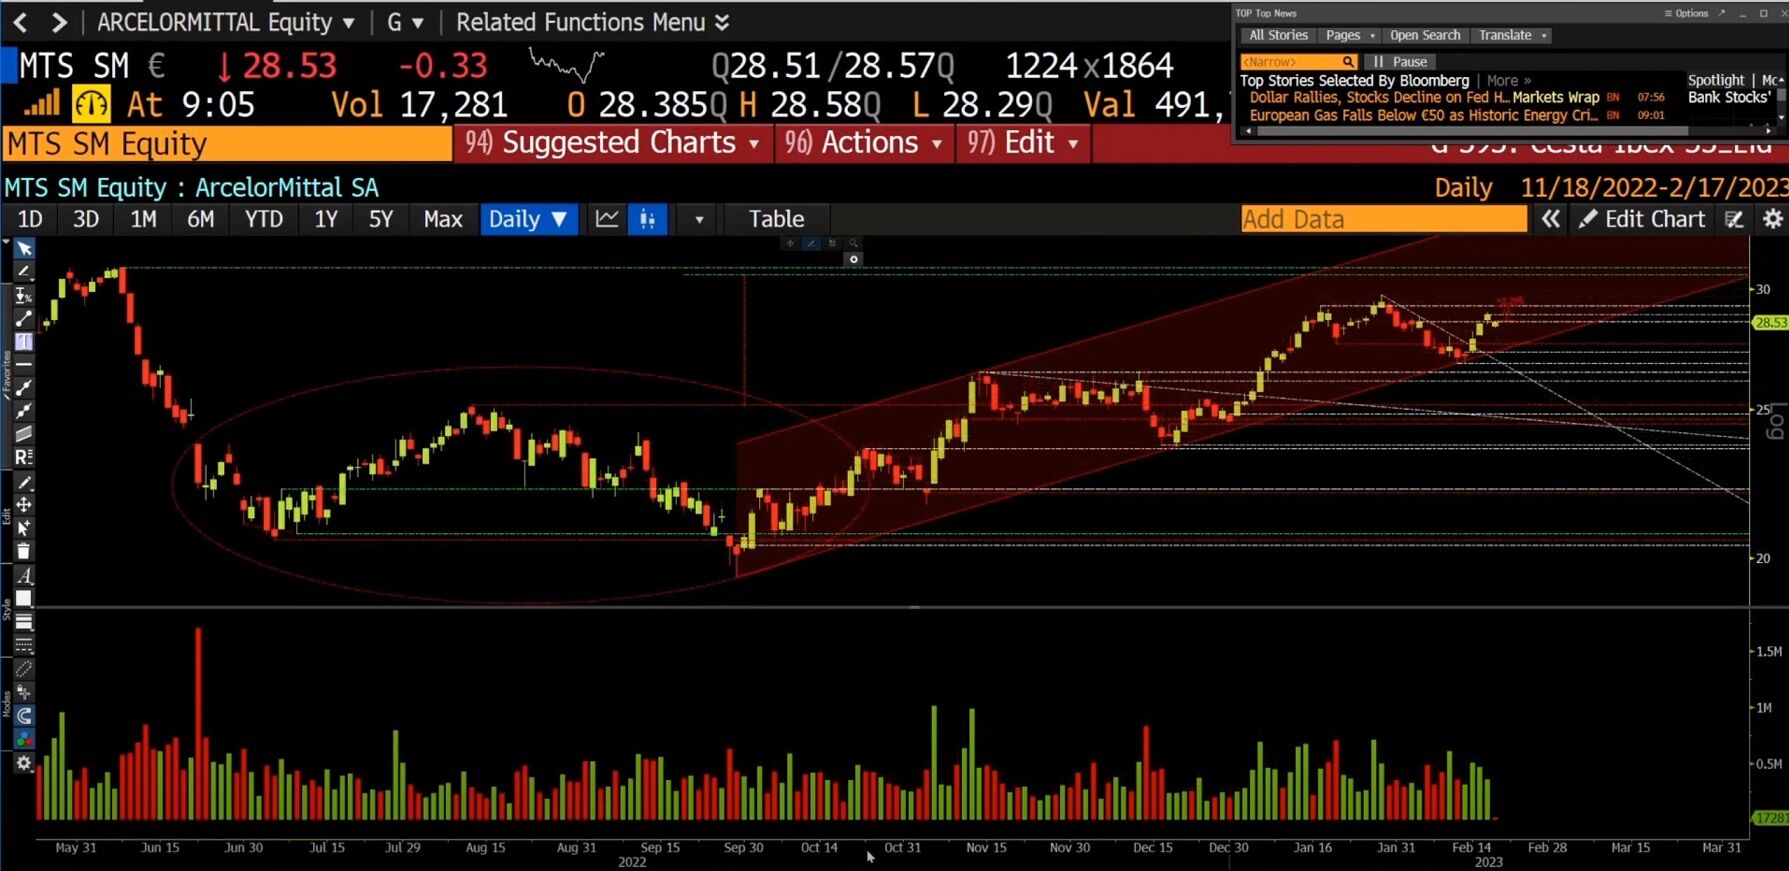Select the 3D range tab
1789x871 pixels.
(86, 219)
